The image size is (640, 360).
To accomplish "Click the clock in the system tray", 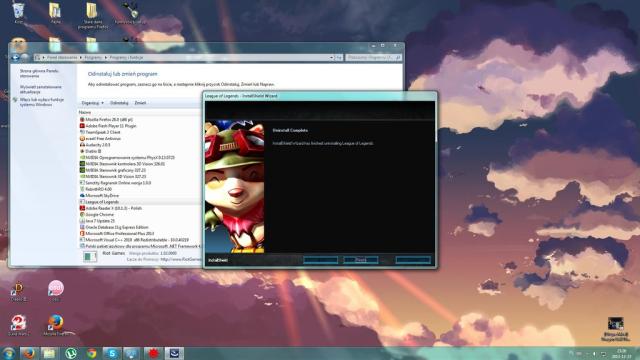I will point(621,353).
